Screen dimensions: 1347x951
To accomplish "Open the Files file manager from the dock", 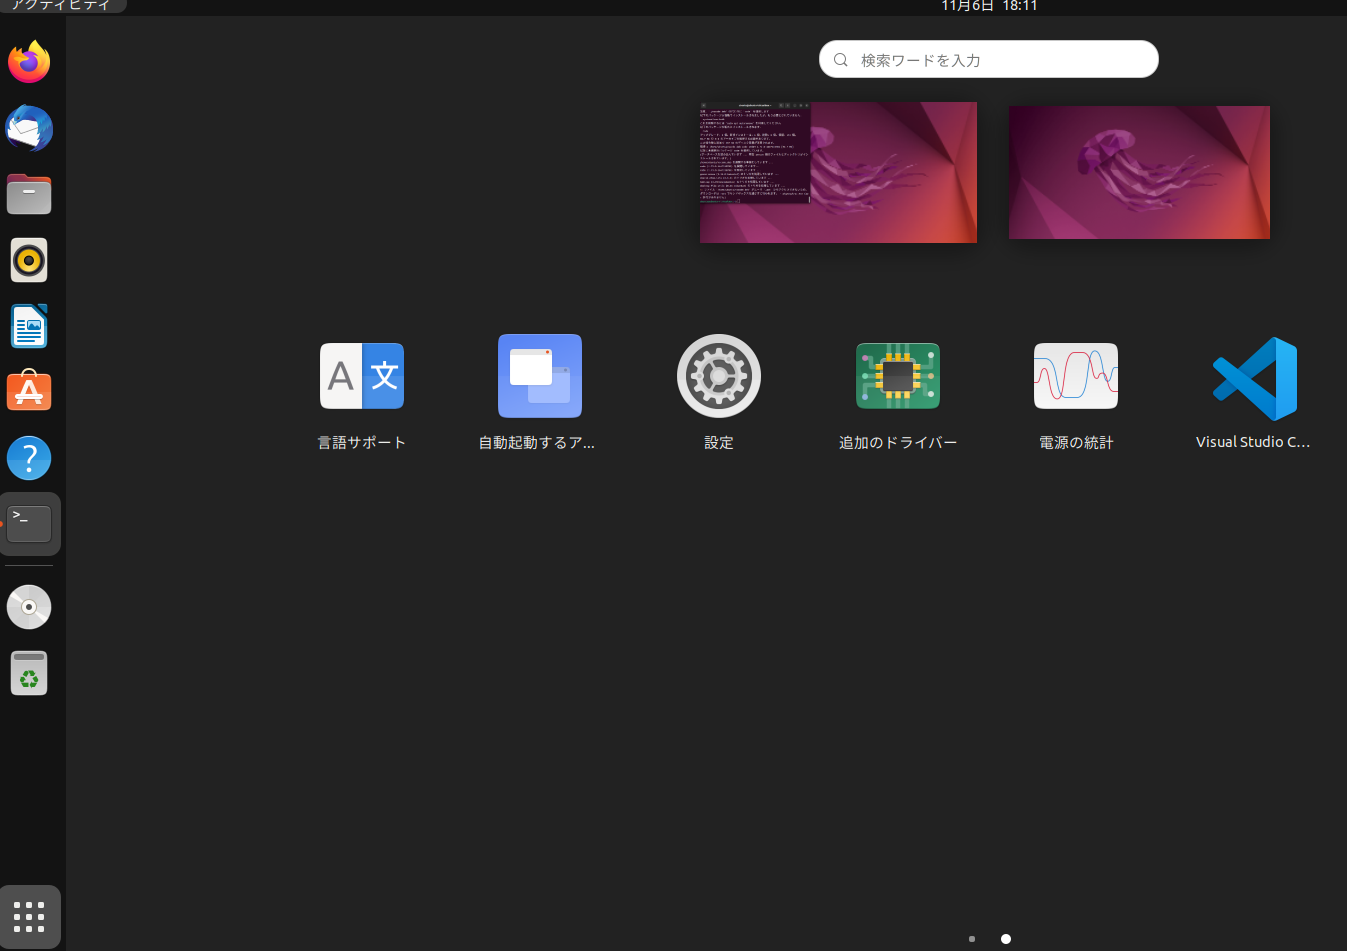I will [x=29, y=194].
